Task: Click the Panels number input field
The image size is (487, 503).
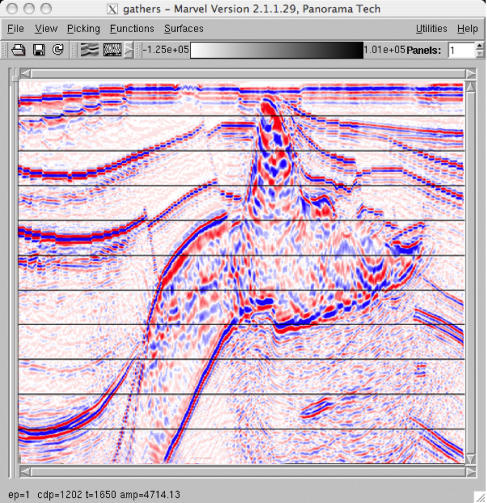Action: pos(462,50)
